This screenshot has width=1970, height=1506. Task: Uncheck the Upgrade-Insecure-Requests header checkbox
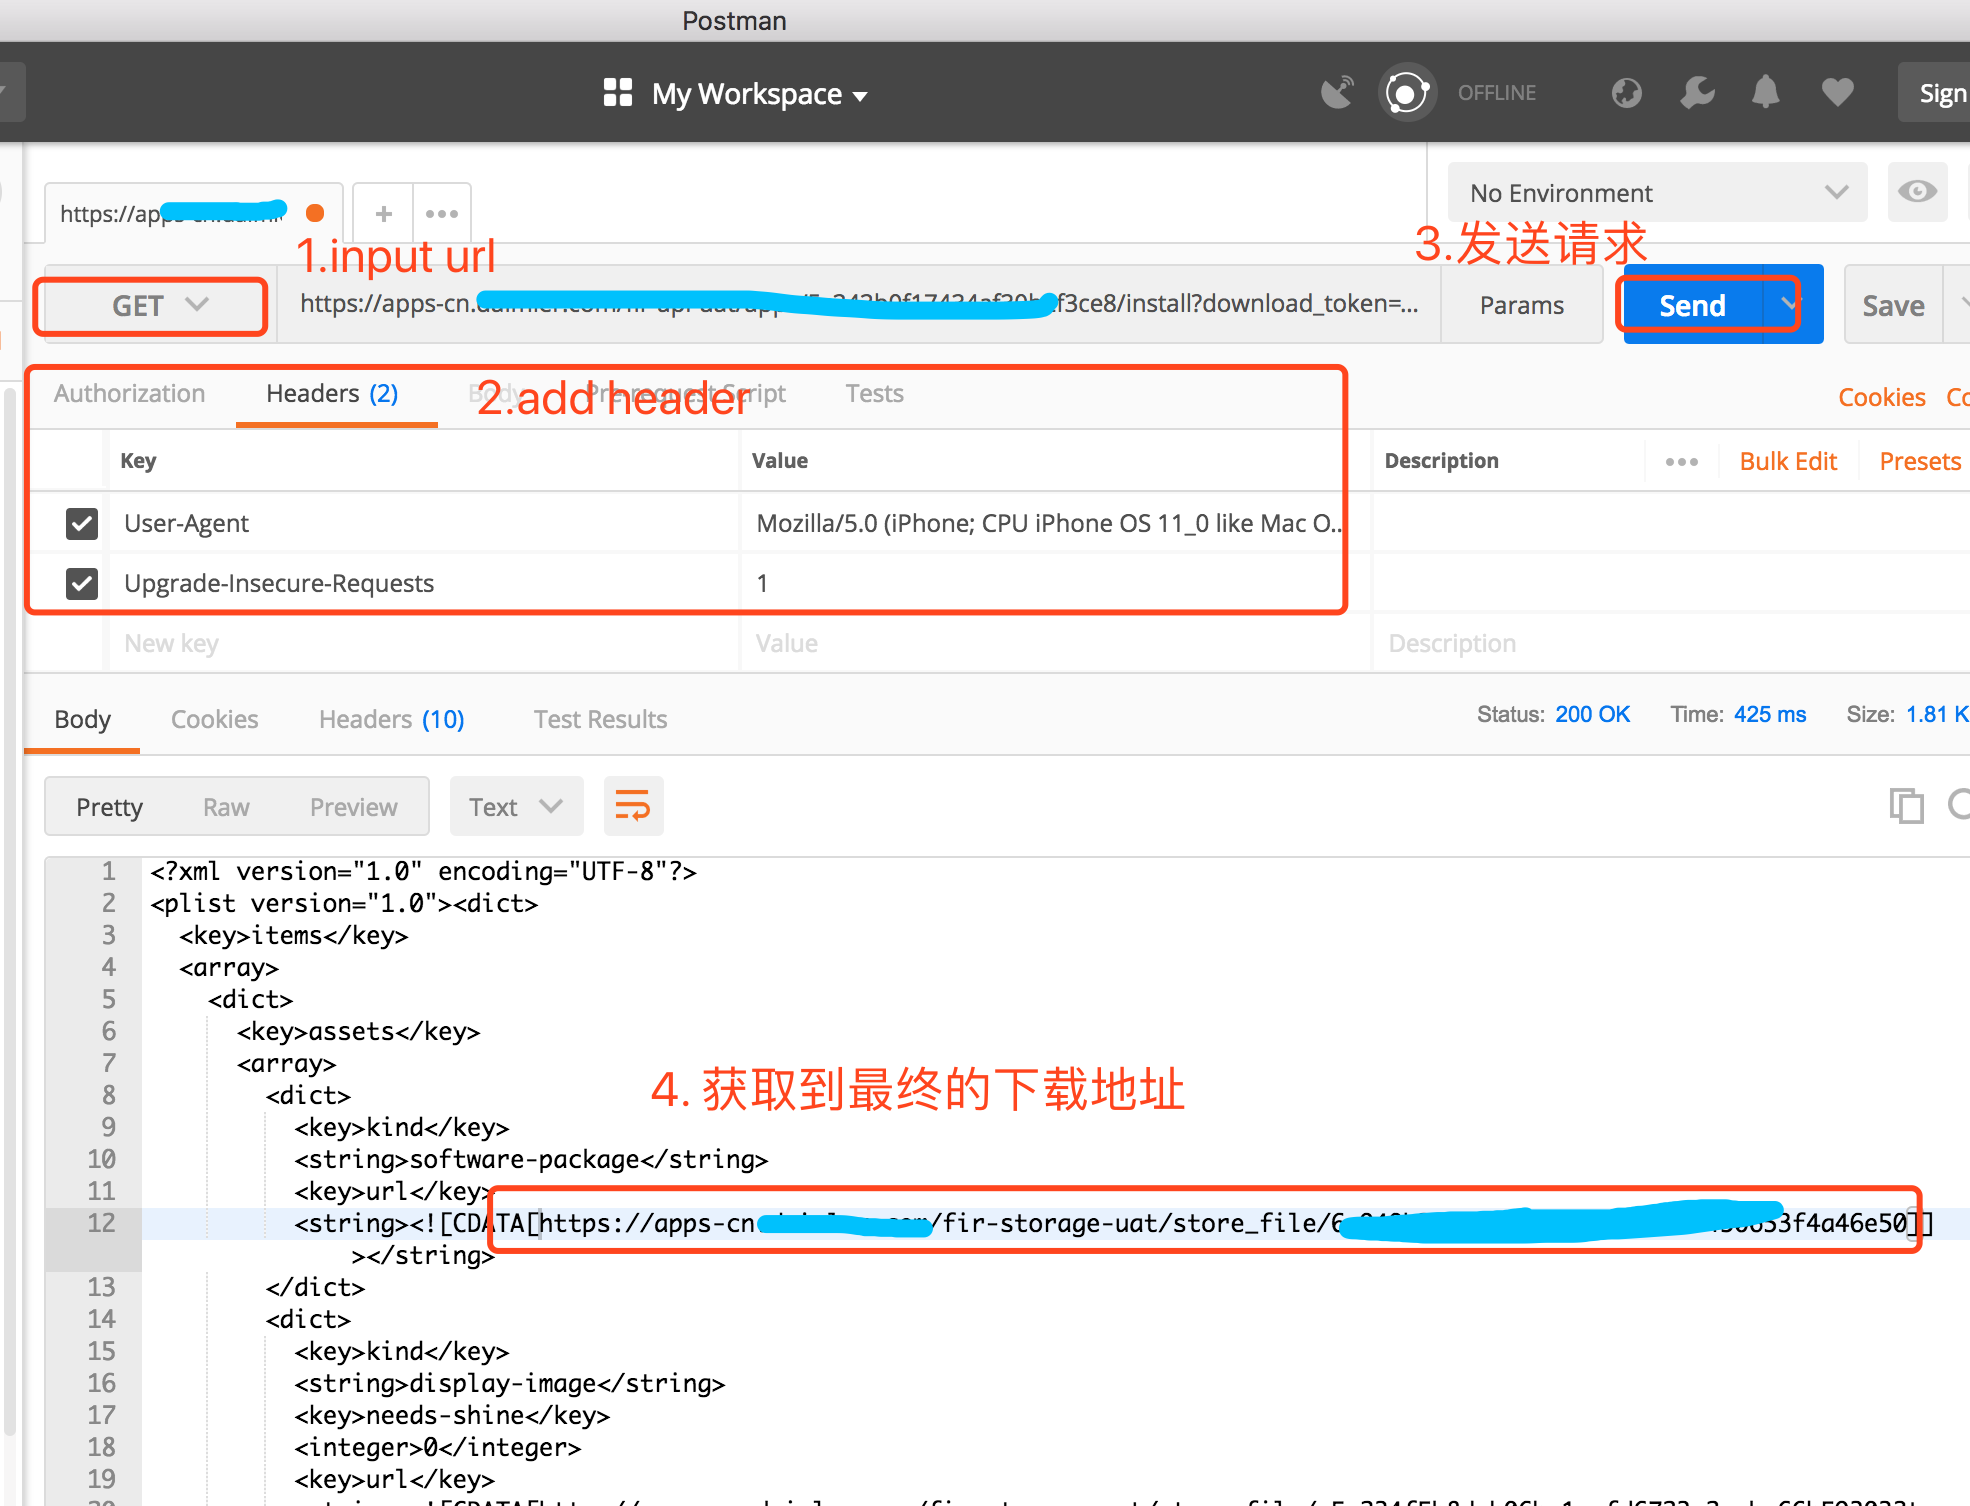[81, 583]
